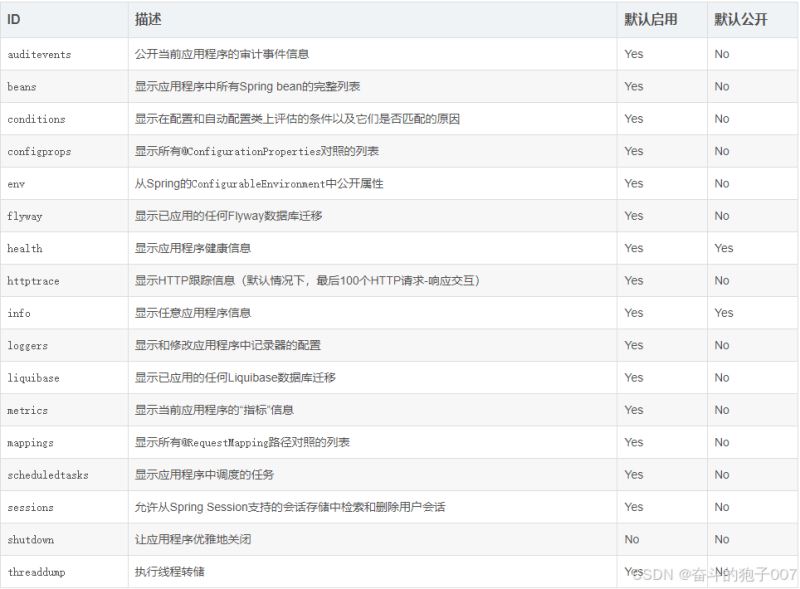
Task: Click loggers row's default-exposed No value
Action: 722,345
